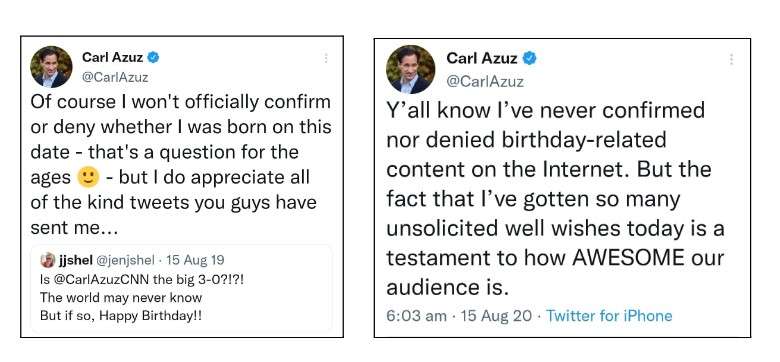
Task: Open the @CarlAzuz handle in right tweet
Action: (x=485, y=81)
